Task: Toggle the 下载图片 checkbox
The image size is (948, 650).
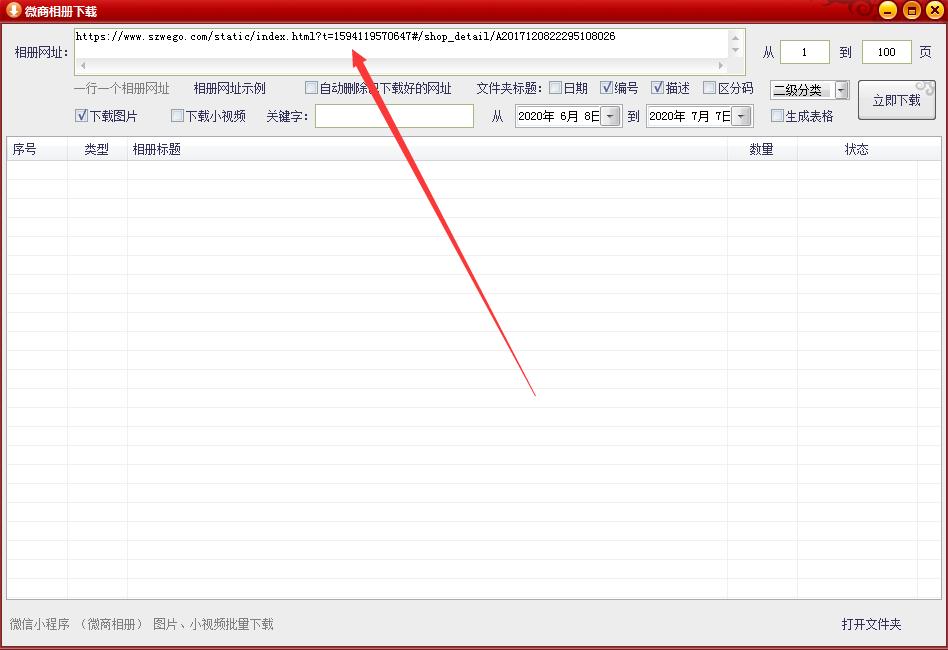Action: pos(82,115)
